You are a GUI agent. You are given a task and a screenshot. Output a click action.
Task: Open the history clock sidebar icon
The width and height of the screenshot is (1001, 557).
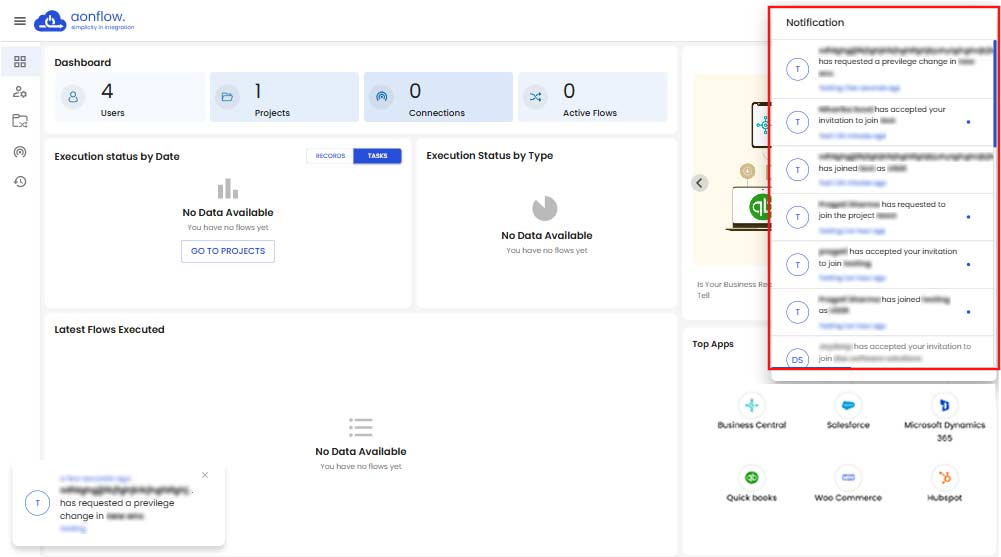coord(20,182)
